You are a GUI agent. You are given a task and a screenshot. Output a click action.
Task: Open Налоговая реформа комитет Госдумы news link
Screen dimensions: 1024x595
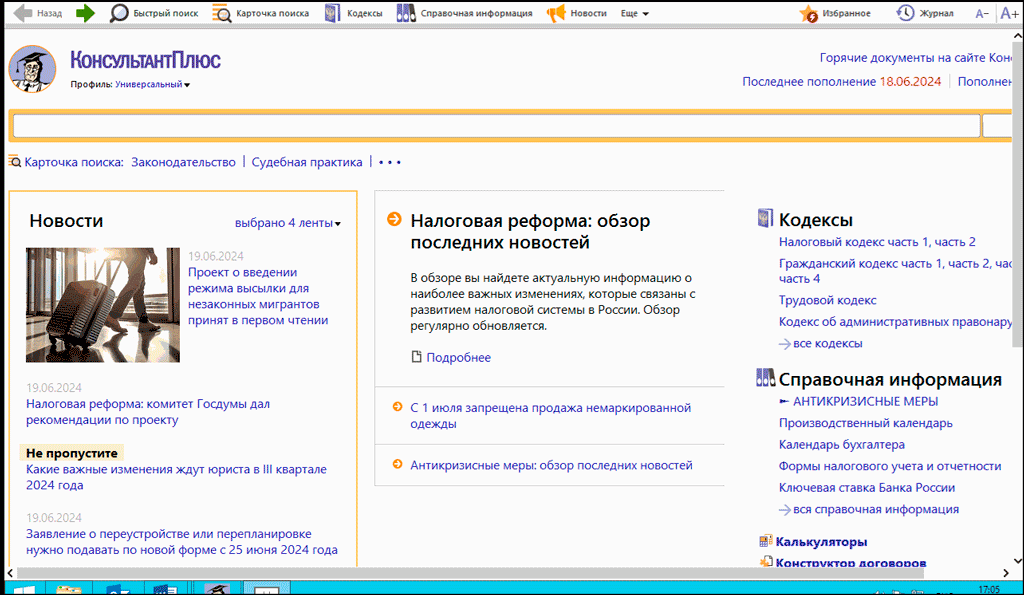click(x=148, y=411)
